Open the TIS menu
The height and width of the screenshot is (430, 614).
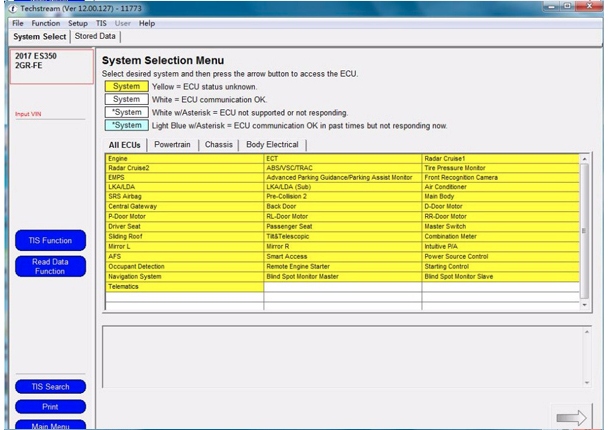101,23
